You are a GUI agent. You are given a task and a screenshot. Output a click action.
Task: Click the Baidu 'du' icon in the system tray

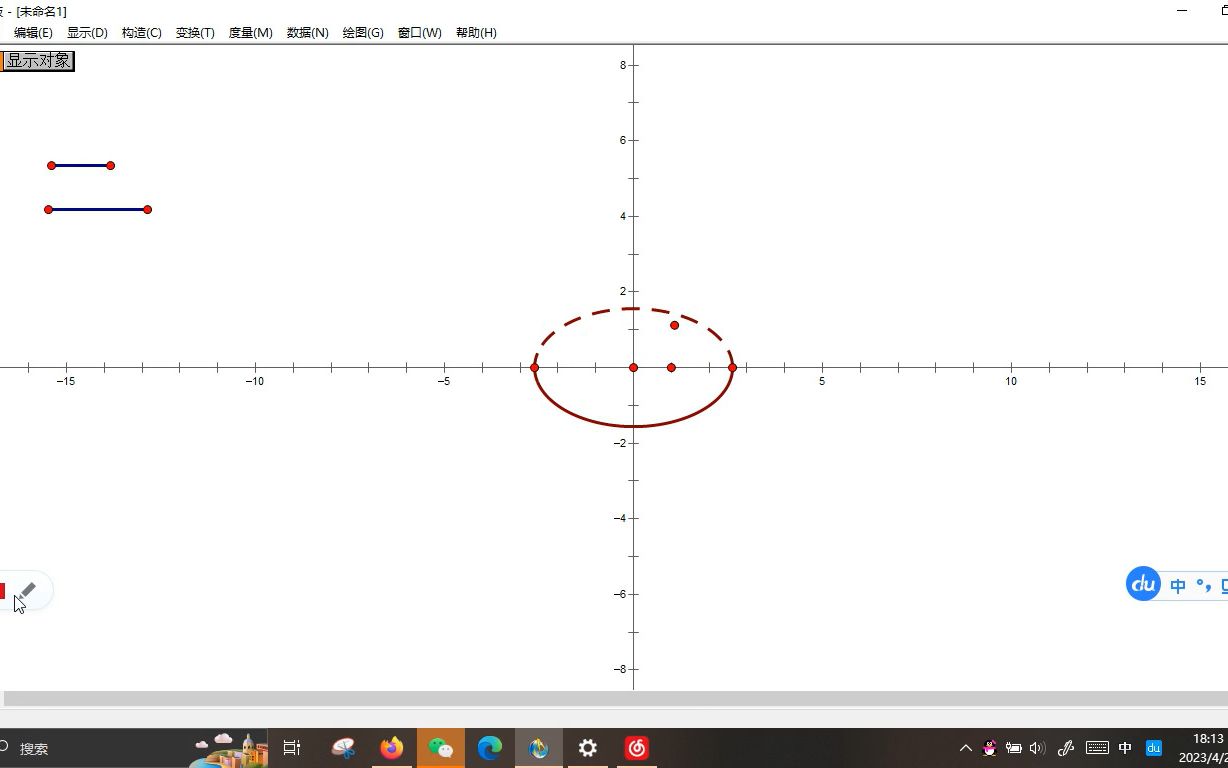[1153, 748]
